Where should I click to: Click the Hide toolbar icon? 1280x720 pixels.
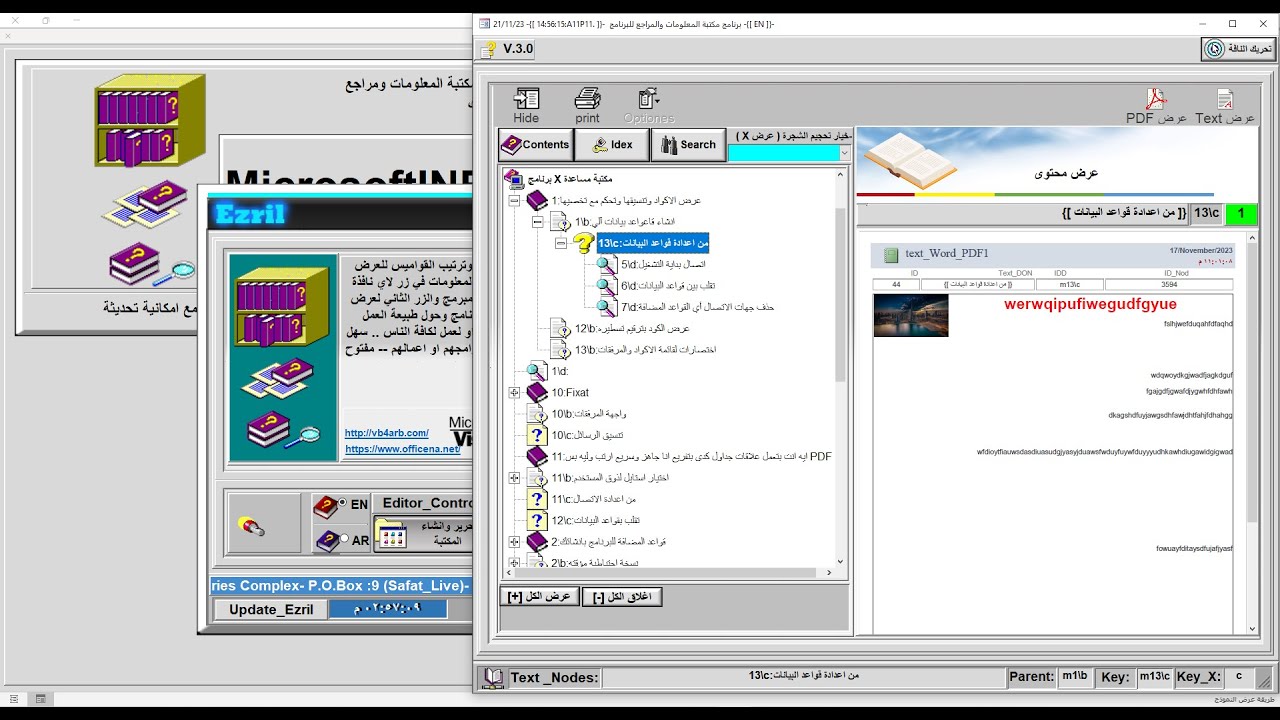click(526, 98)
